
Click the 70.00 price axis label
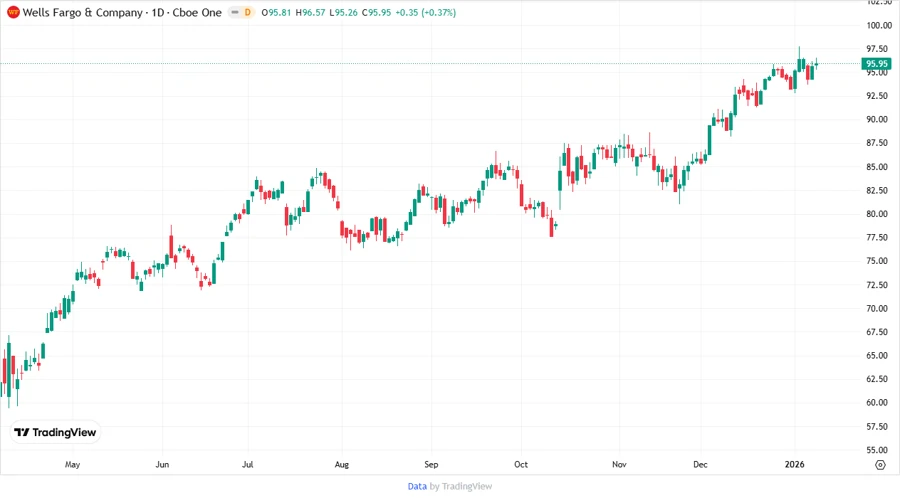877,309
